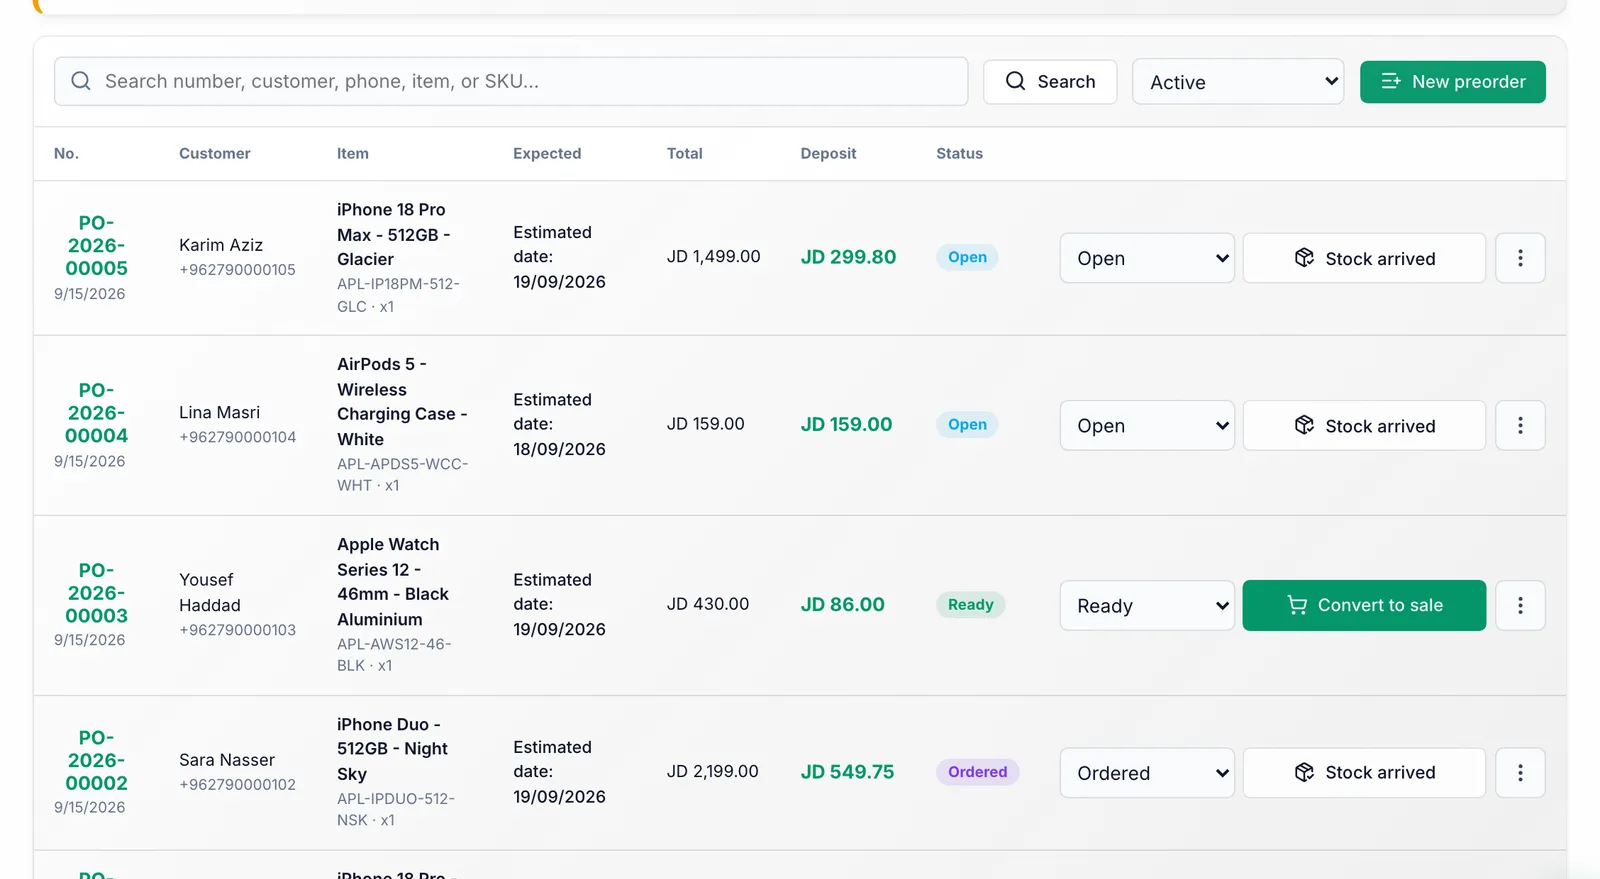
Task: Open more options for PO-2026-00005
Action: [x=1520, y=258]
